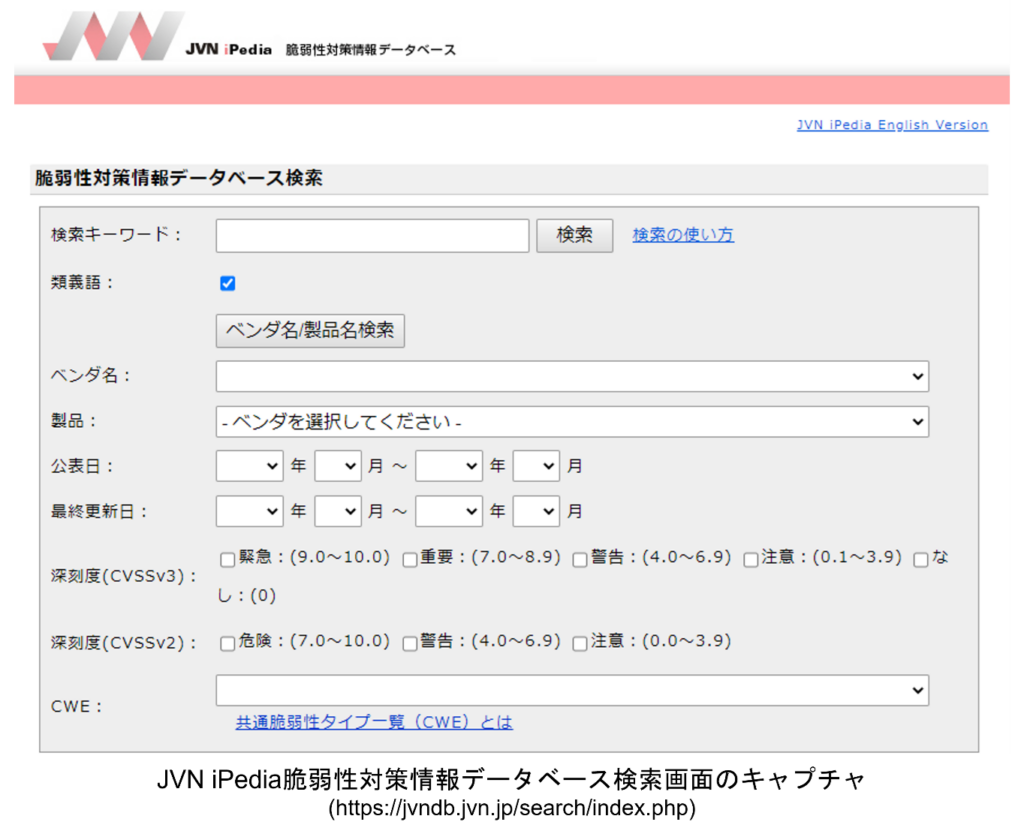
Task: Click the ベンダ名/製品名検索 button
Action: (x=310, y=330)
